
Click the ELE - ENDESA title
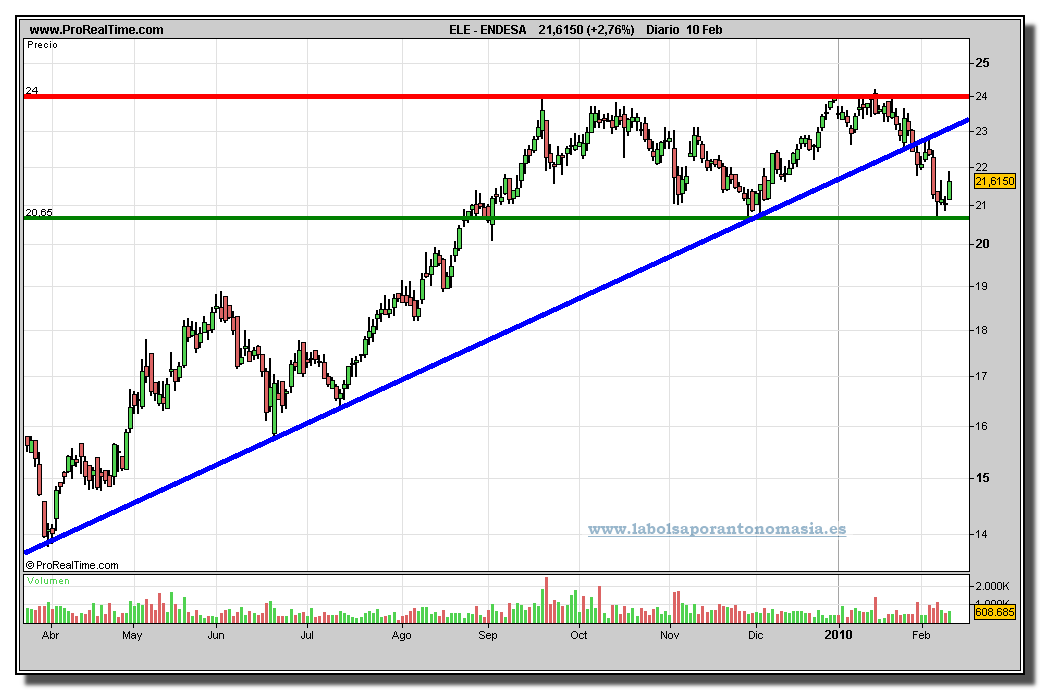pyautogui.click(x=488, y=30)
